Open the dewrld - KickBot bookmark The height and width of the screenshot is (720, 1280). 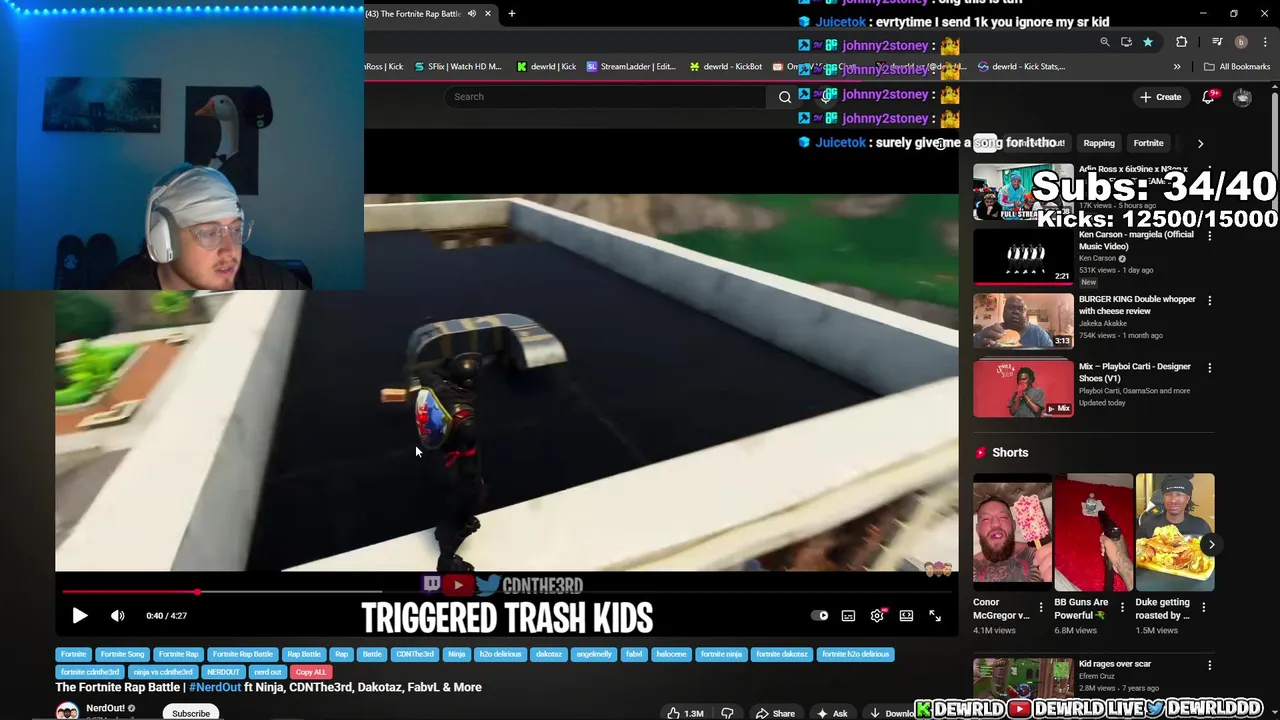725,67
